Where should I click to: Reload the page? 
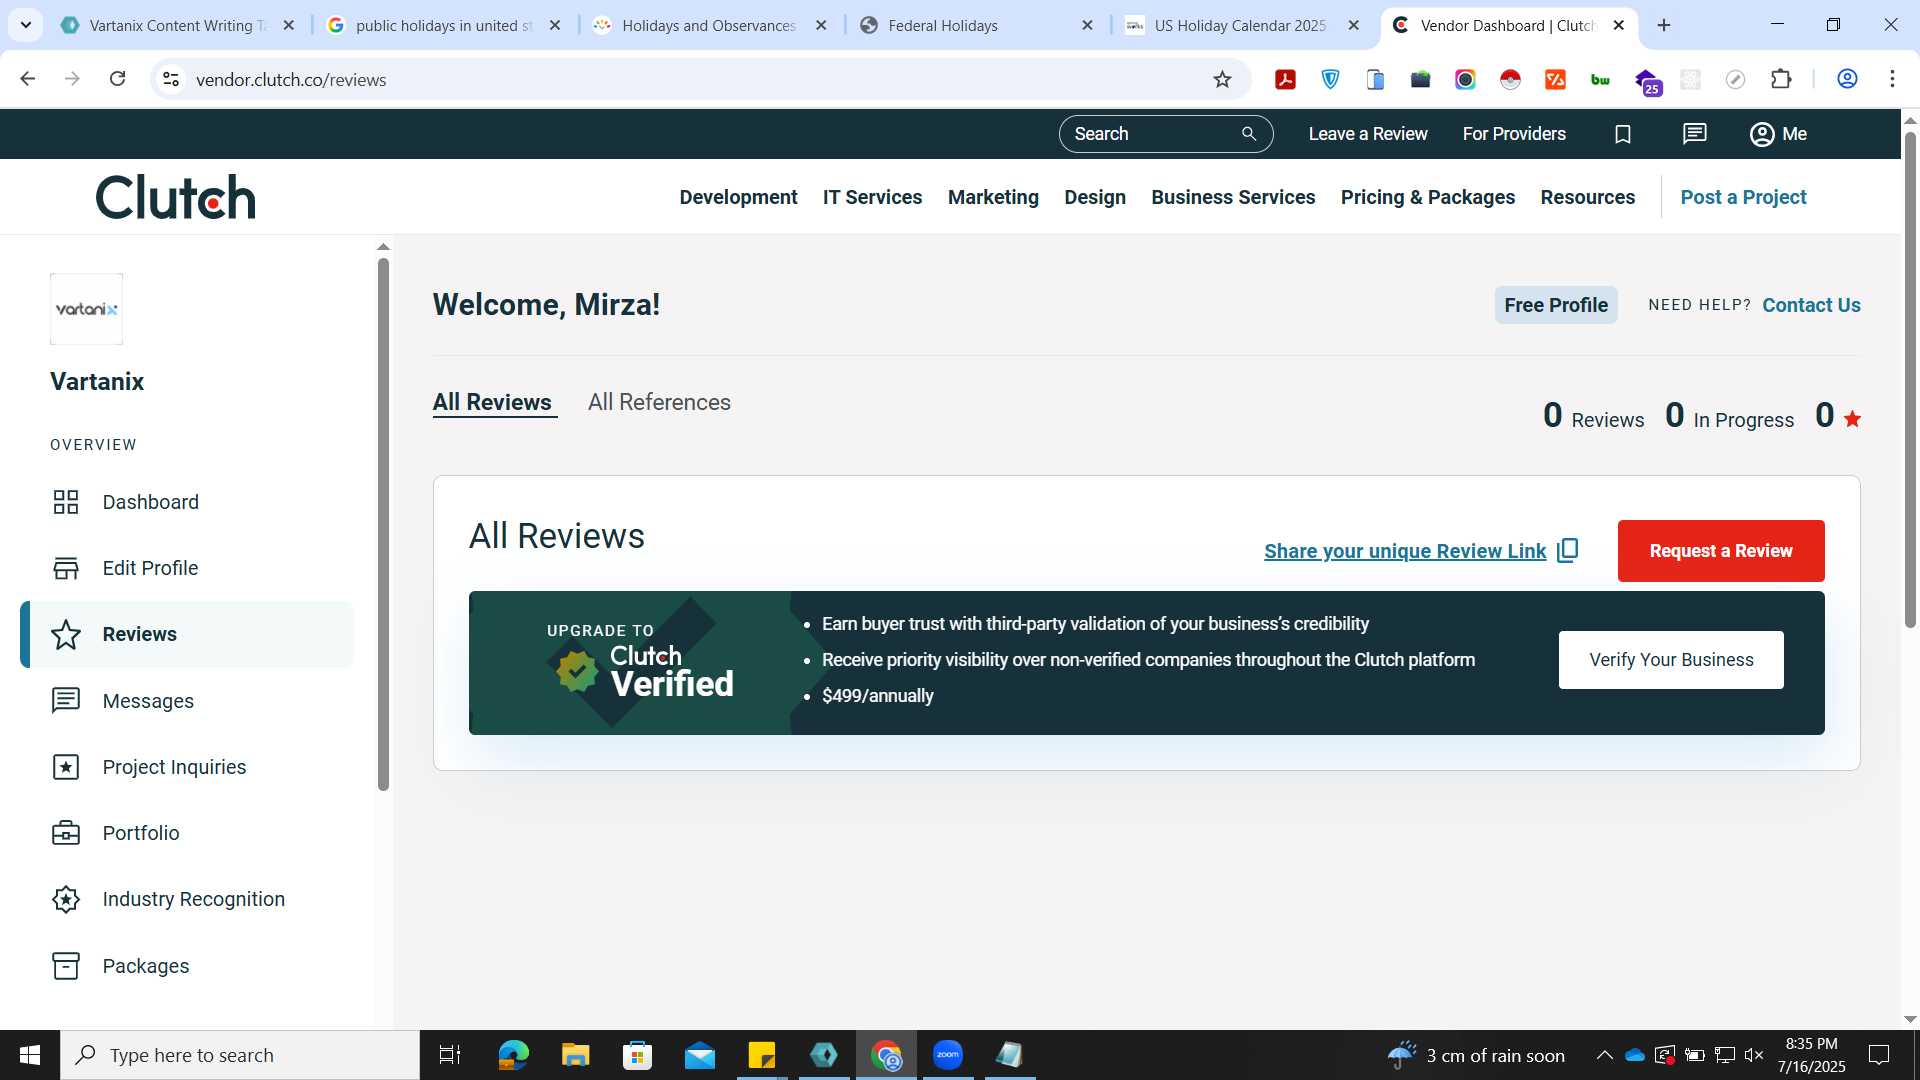point(117,79)
